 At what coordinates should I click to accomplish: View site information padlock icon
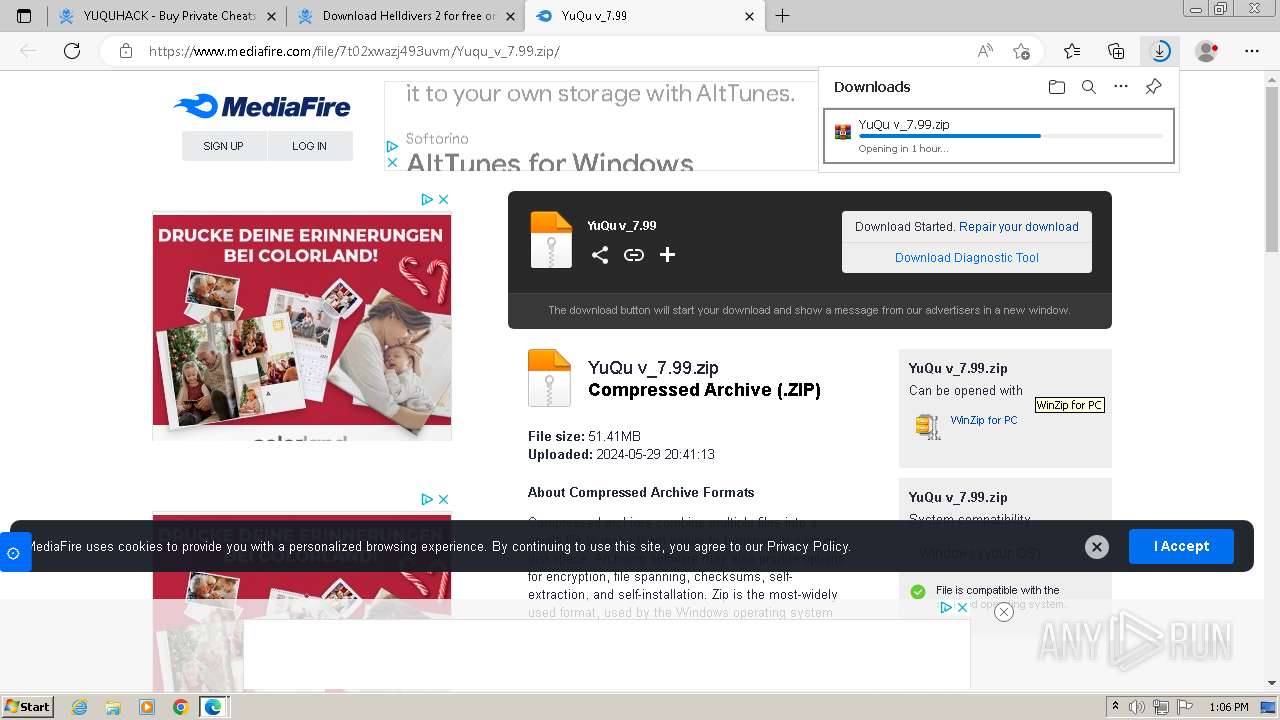pyautogui.click(x=126, y=51)
